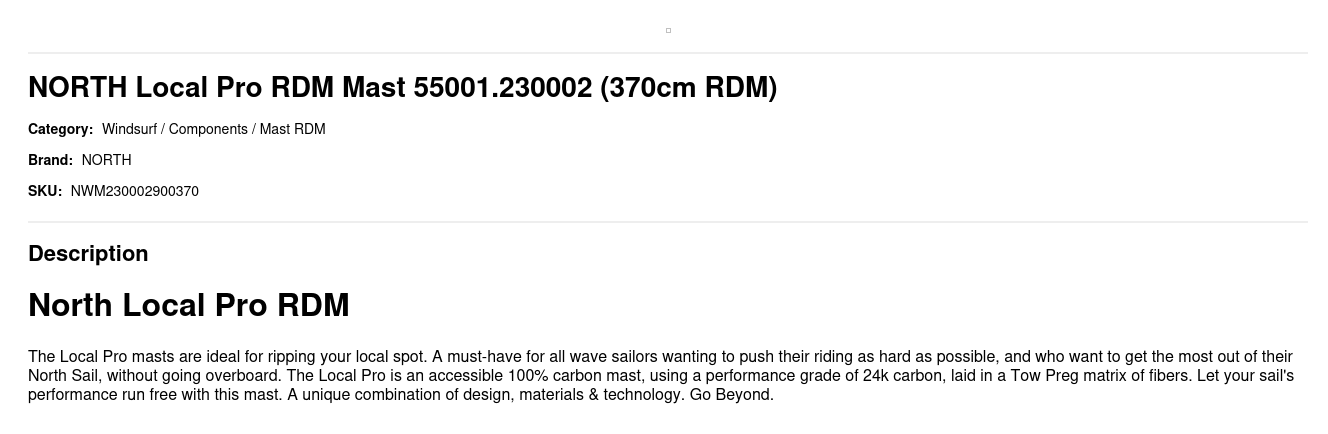Select the Mast RDM category link

292,129
